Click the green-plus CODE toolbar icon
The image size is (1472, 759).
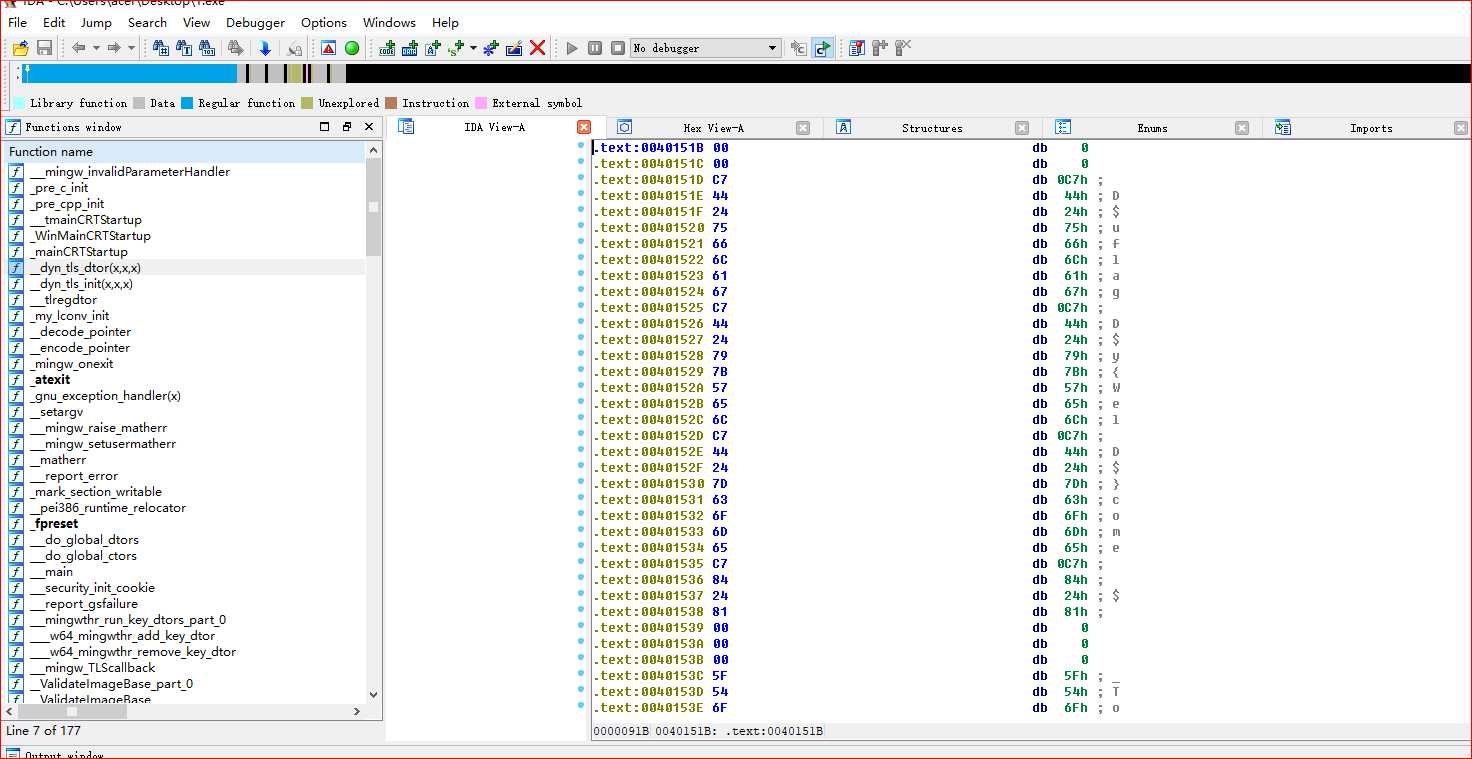(387, 48)
